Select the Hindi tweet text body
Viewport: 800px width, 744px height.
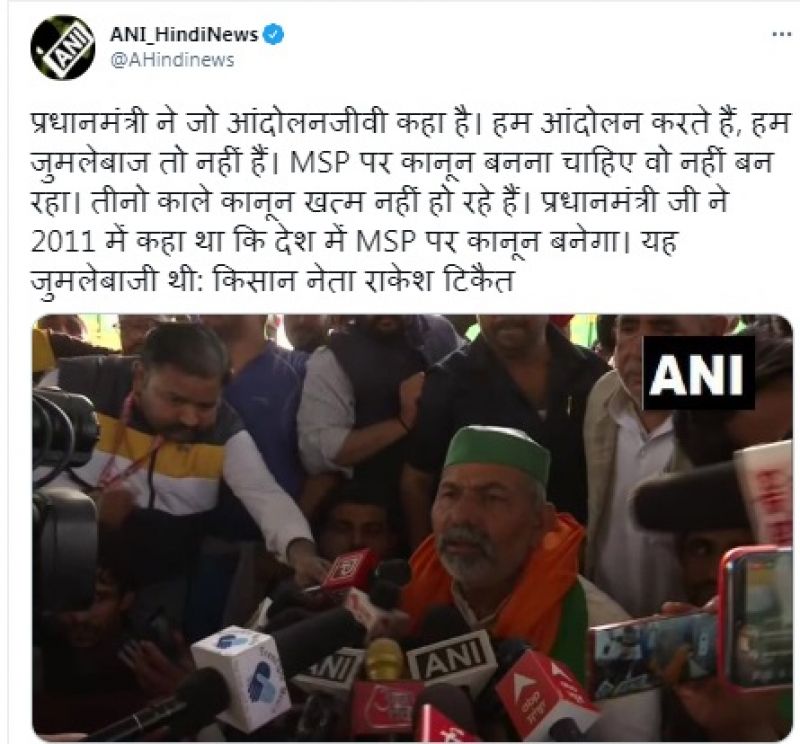(x=410, y=201)
